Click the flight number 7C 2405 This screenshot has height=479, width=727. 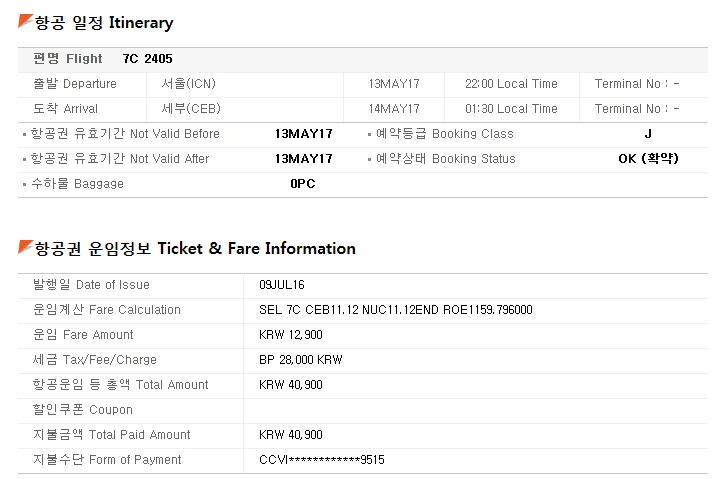tap(147, 59)
